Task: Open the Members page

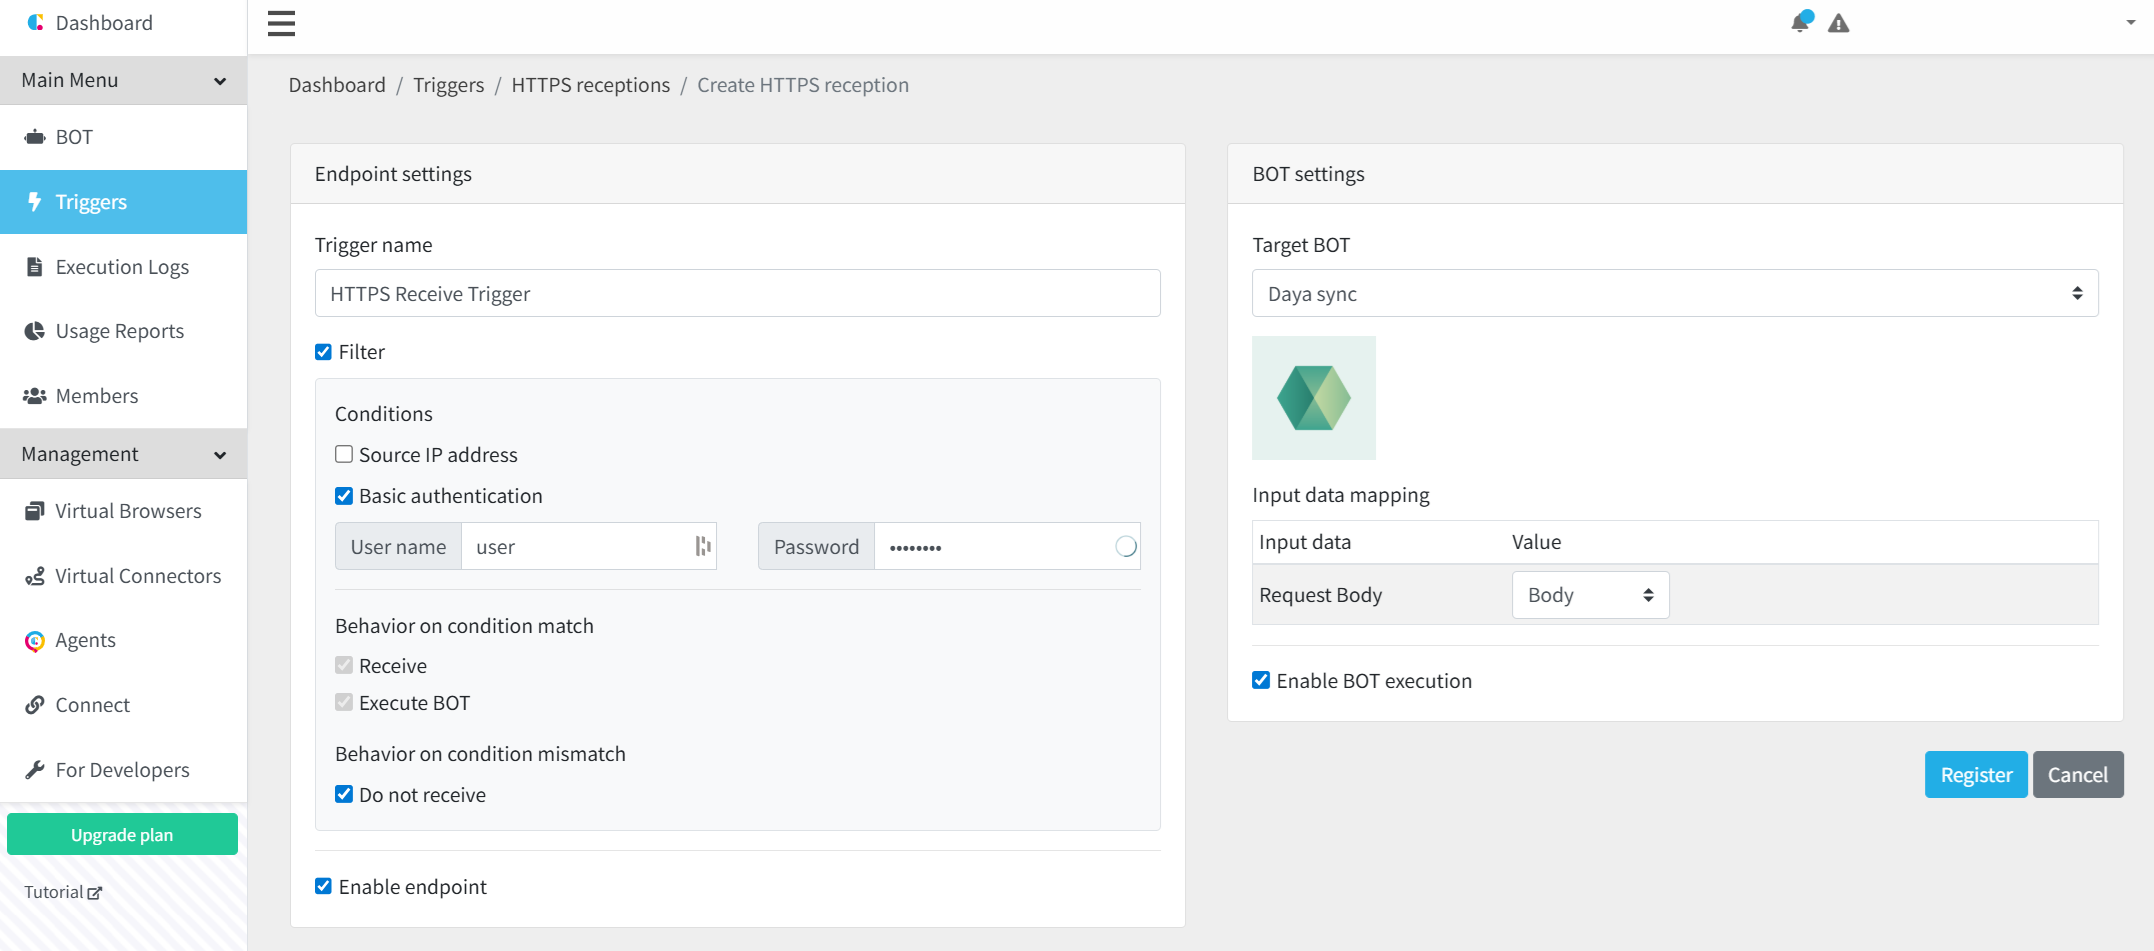Action: [123, 396]
